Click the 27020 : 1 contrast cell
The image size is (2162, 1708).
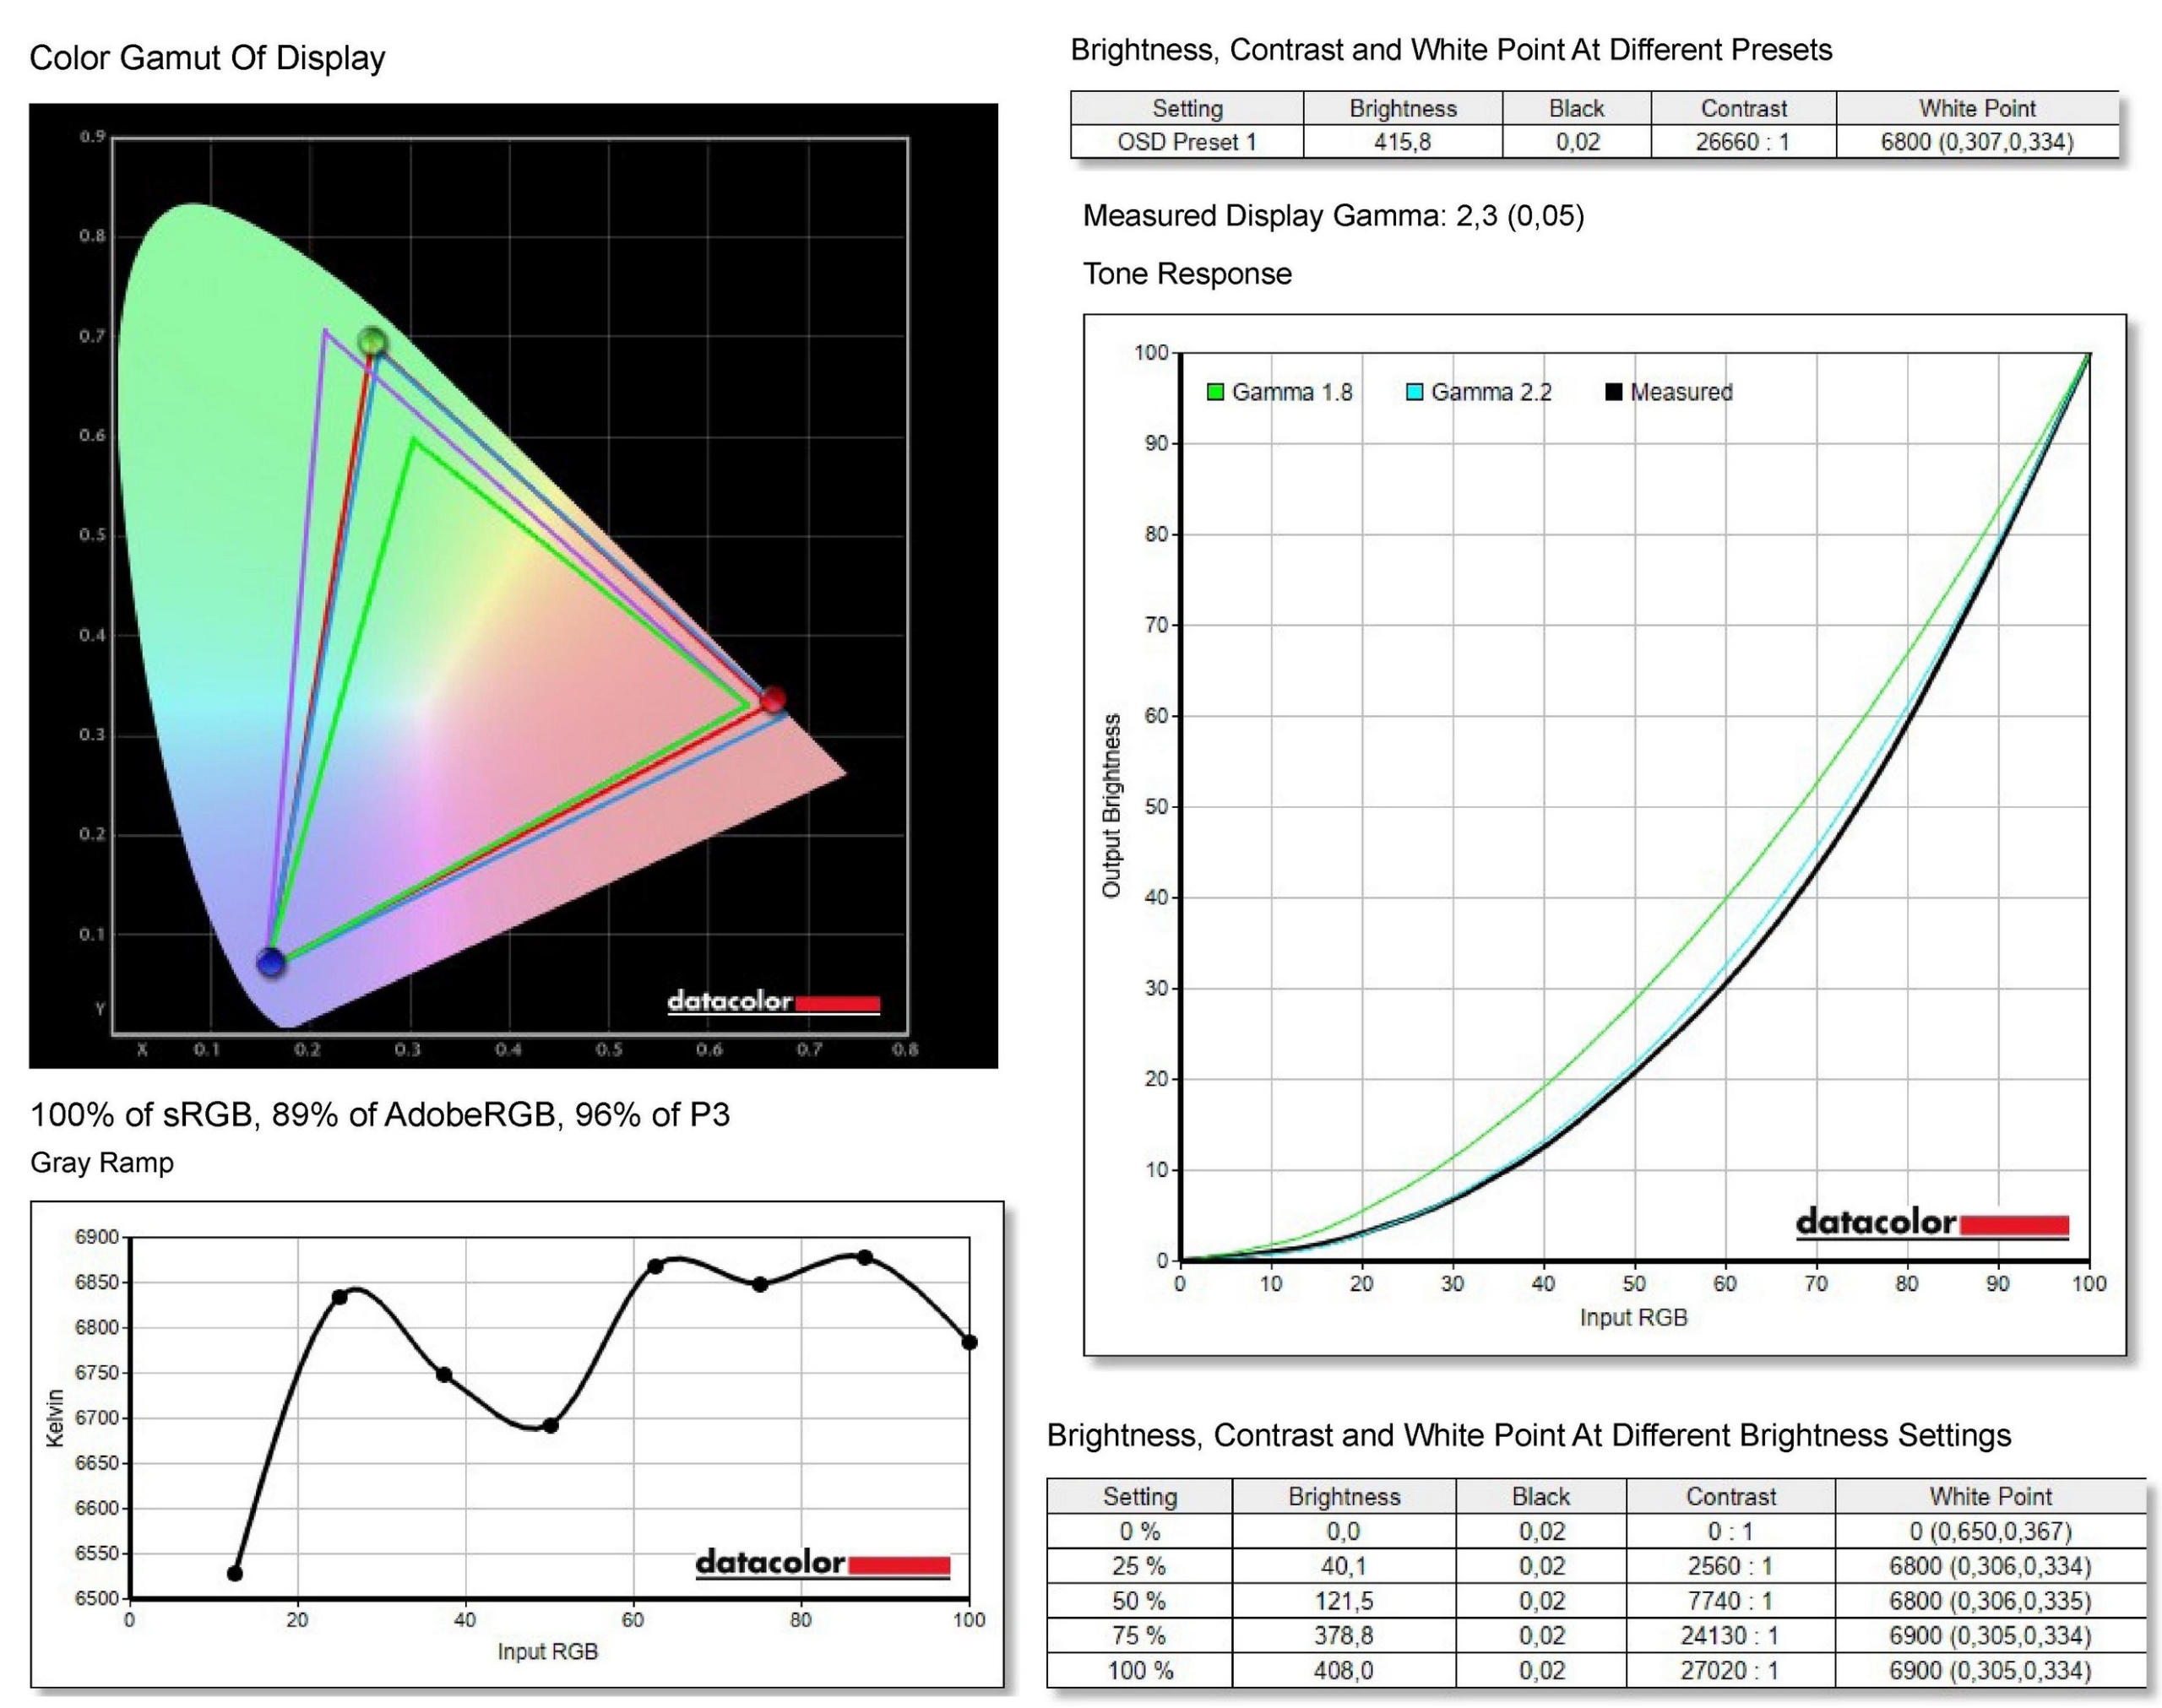click(1730, 1670)
